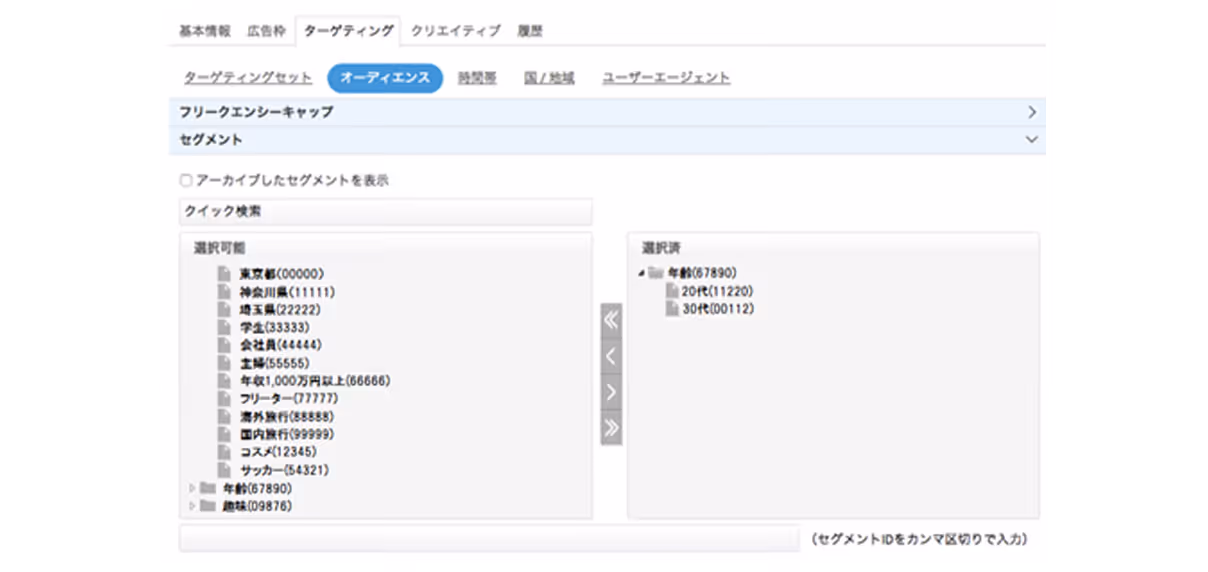The width and height of the screenshot is (1208, 572).
Task: Select the 学生(33333) label text
Action: click(274, 327)
